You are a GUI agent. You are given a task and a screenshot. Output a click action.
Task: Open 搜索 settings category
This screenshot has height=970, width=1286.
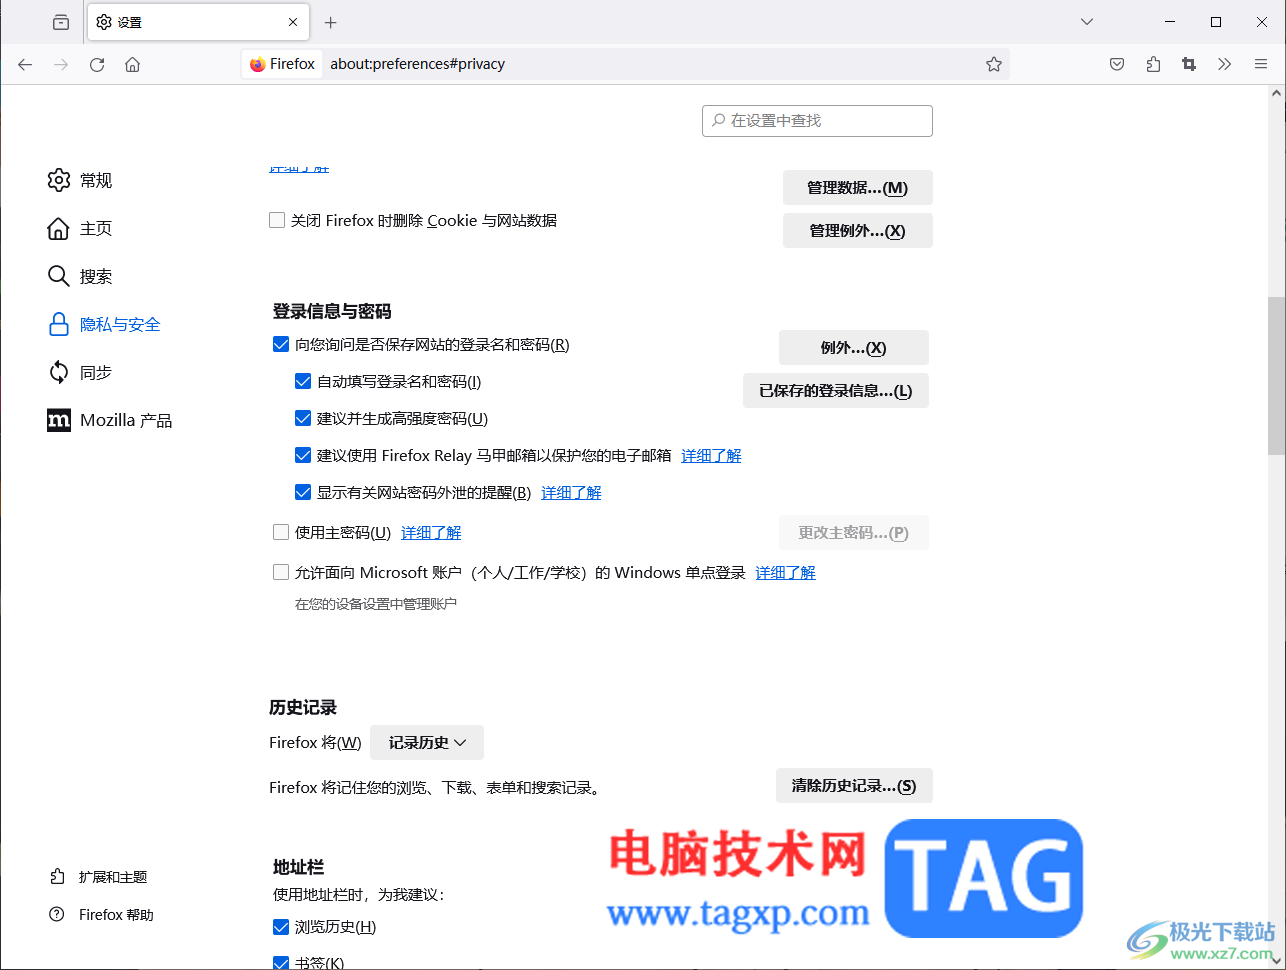point(80,276)
